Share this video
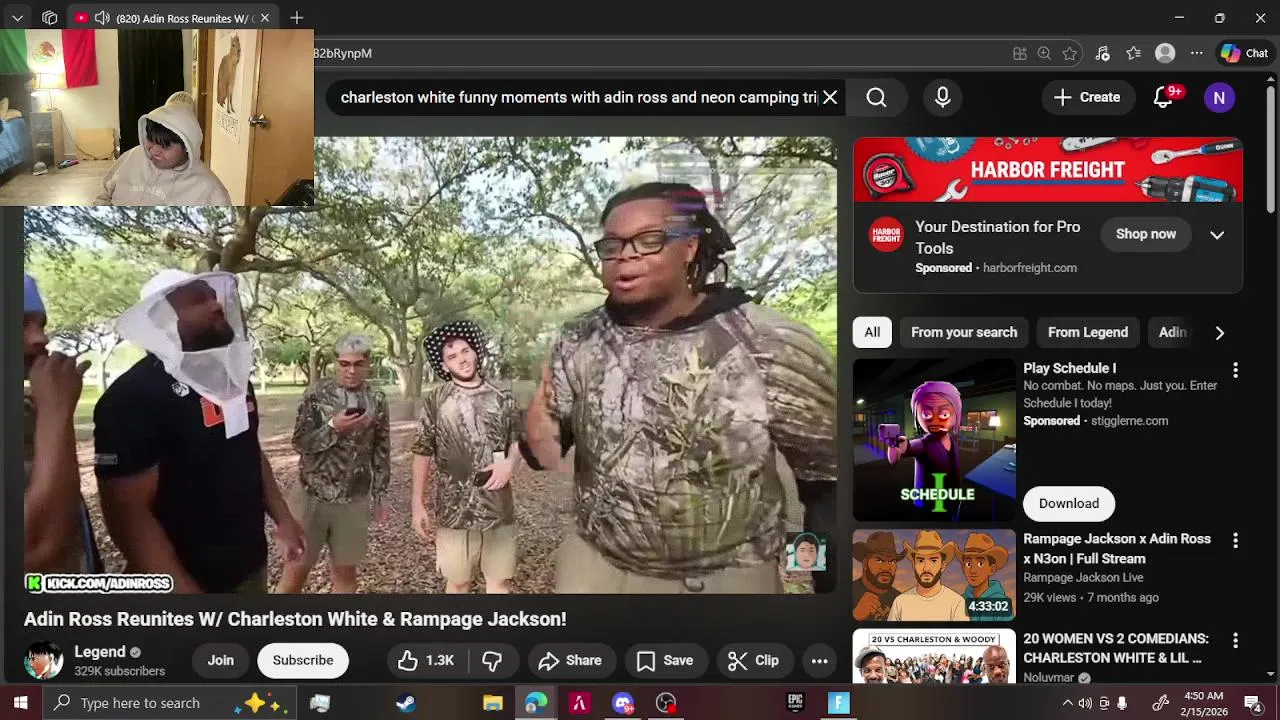 click(x=569, y=660)
